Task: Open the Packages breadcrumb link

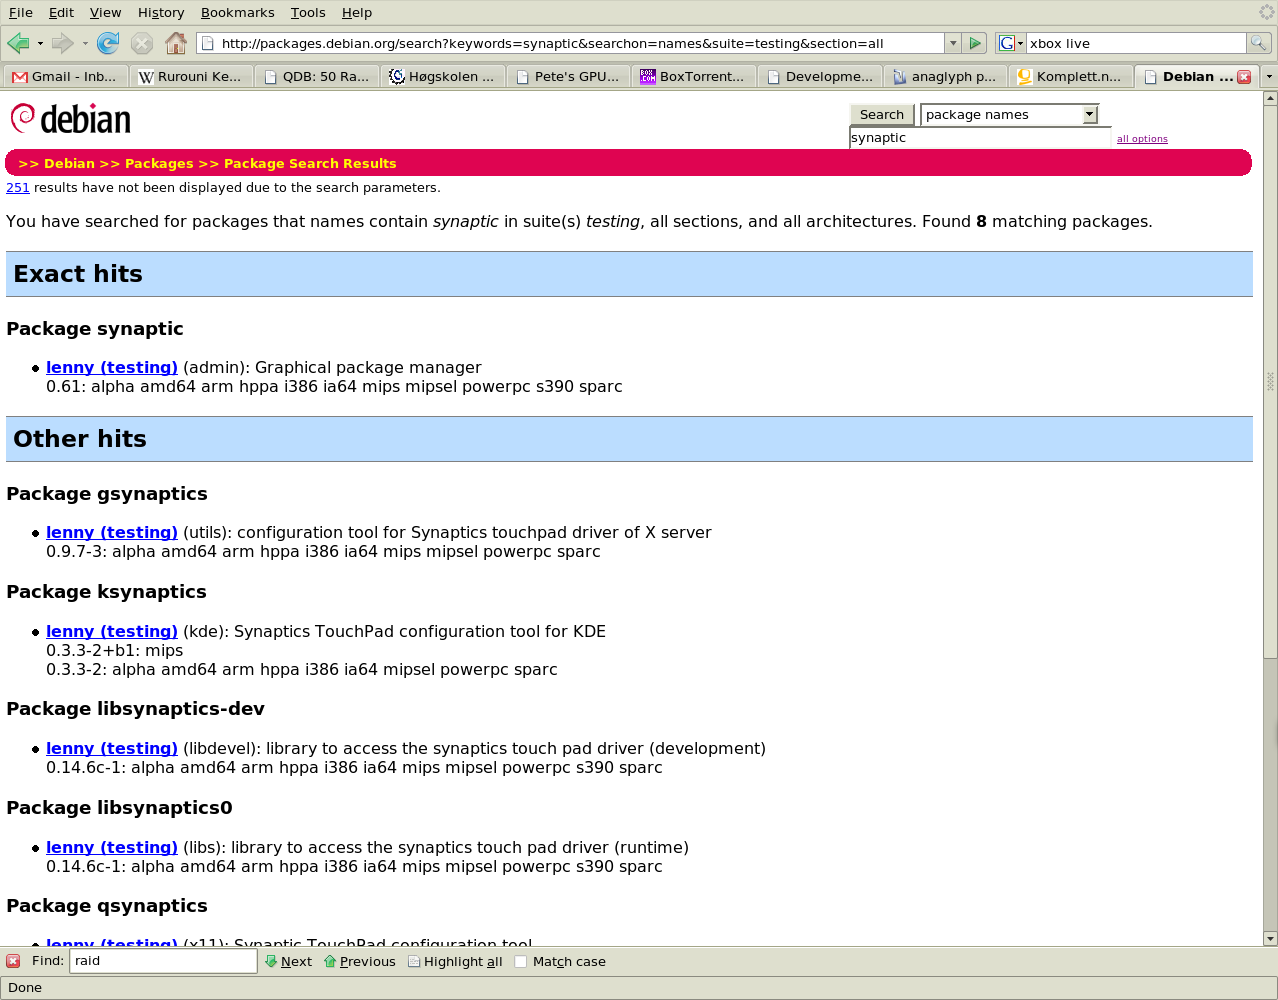Action: tap(159, 163)
